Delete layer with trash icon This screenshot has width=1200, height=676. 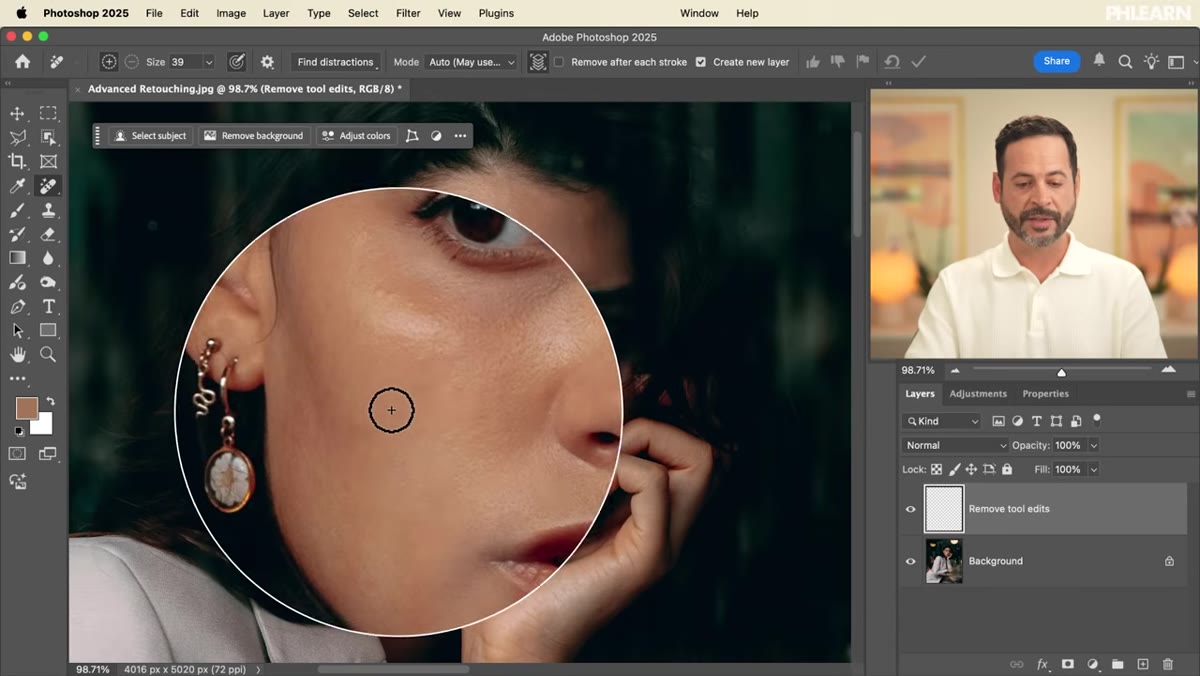[x=1168, y=664]
